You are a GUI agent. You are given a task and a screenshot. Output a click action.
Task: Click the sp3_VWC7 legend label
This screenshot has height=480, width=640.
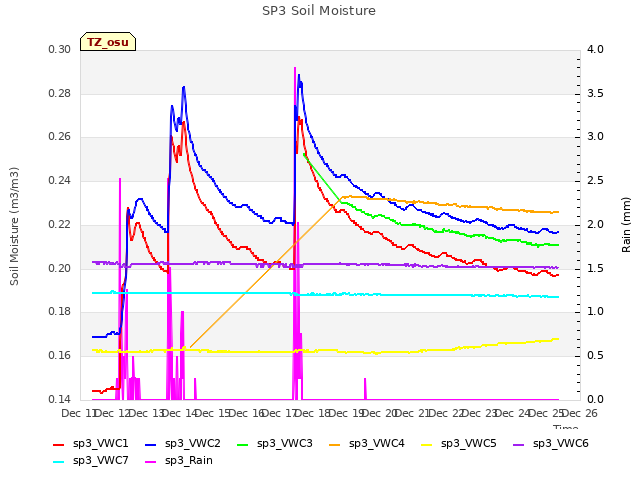pyautogui.click(x=100, y=461)
